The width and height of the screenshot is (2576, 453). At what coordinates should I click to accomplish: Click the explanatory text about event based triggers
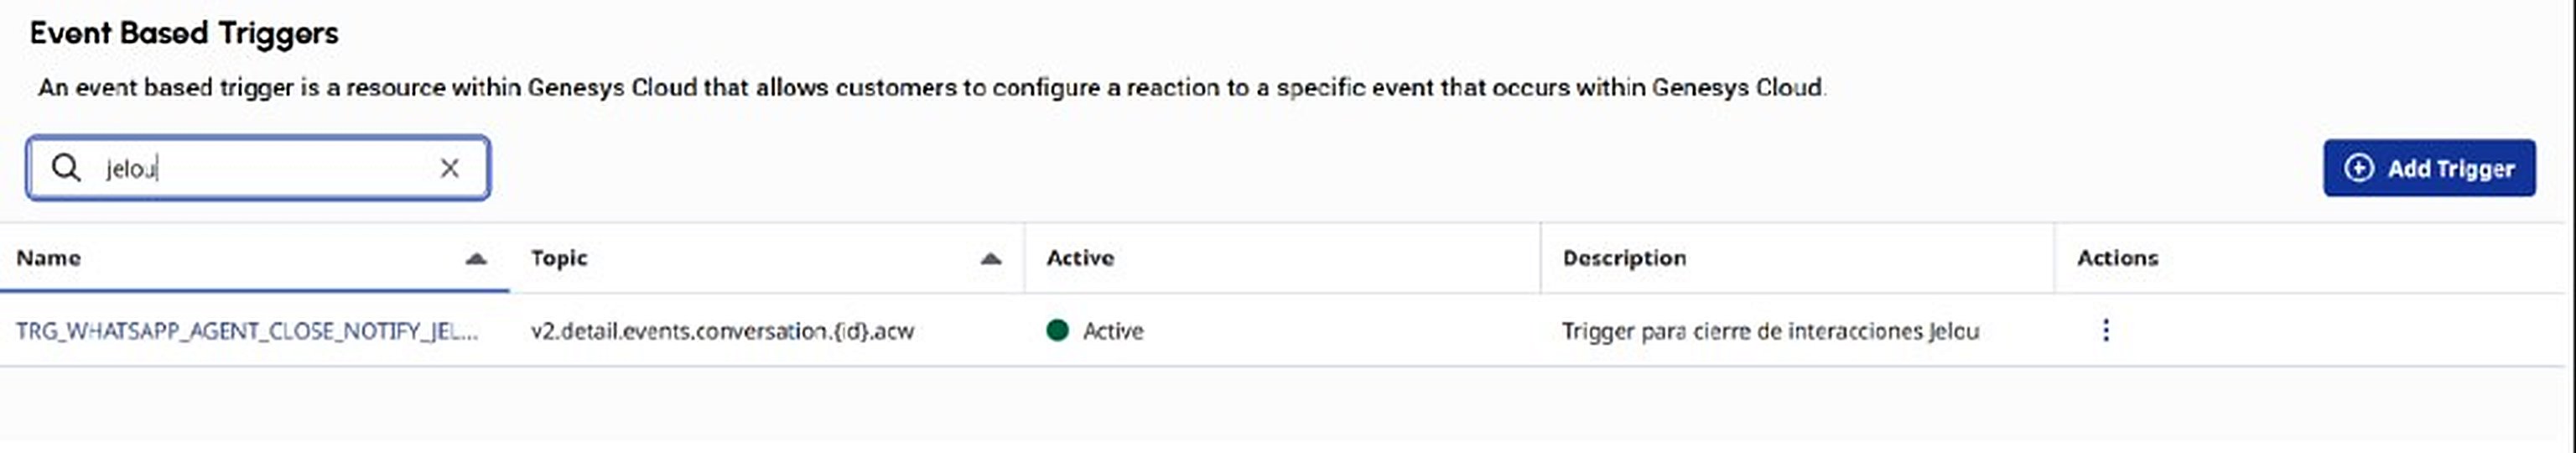click(932, 88)
